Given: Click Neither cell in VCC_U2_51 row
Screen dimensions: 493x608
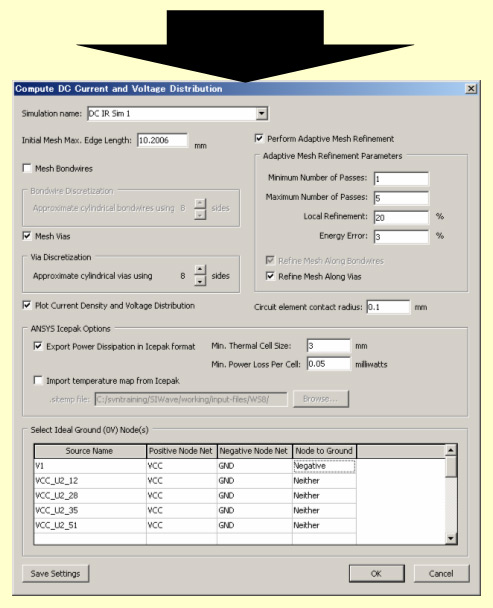Looking at the screenshot, I should 324,525.
